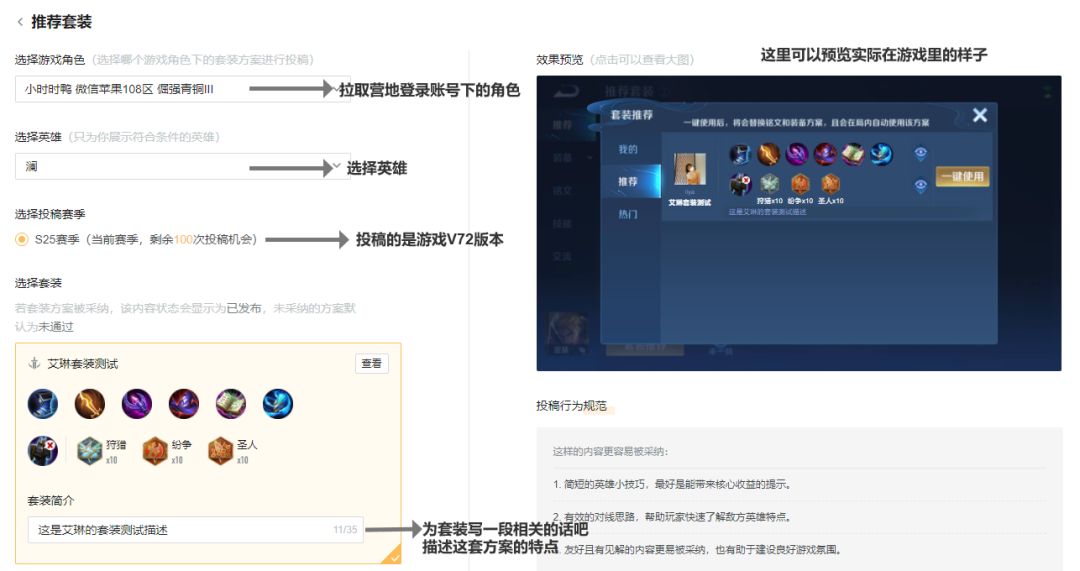Click the second orange blade equipment icon
This screenshot has height=571, width=1080.
tap(90, 404)
